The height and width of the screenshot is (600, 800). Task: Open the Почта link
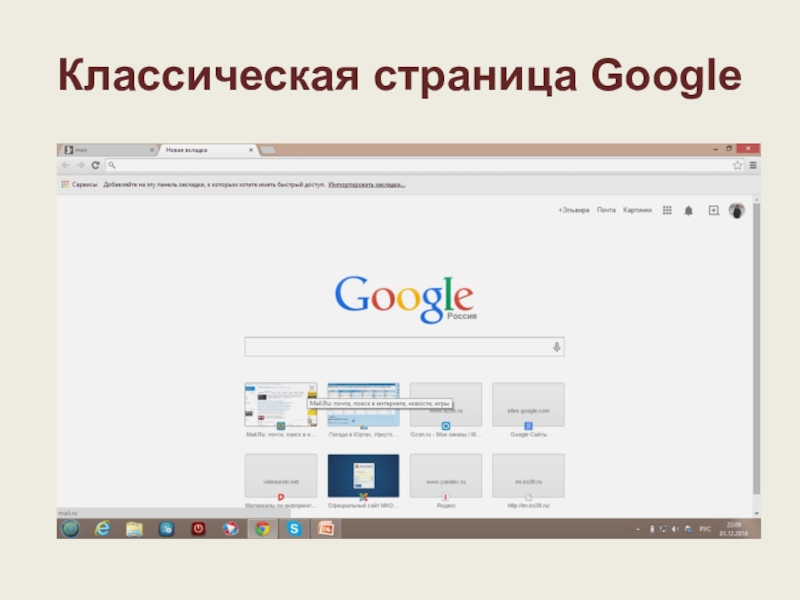(x=606, y=210)
